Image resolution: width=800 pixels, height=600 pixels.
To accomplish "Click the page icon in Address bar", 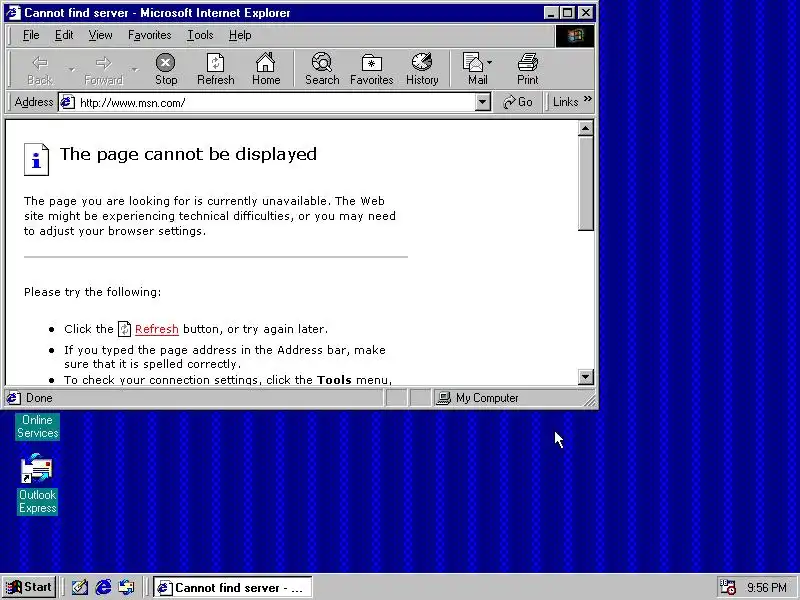I will 67,102.
